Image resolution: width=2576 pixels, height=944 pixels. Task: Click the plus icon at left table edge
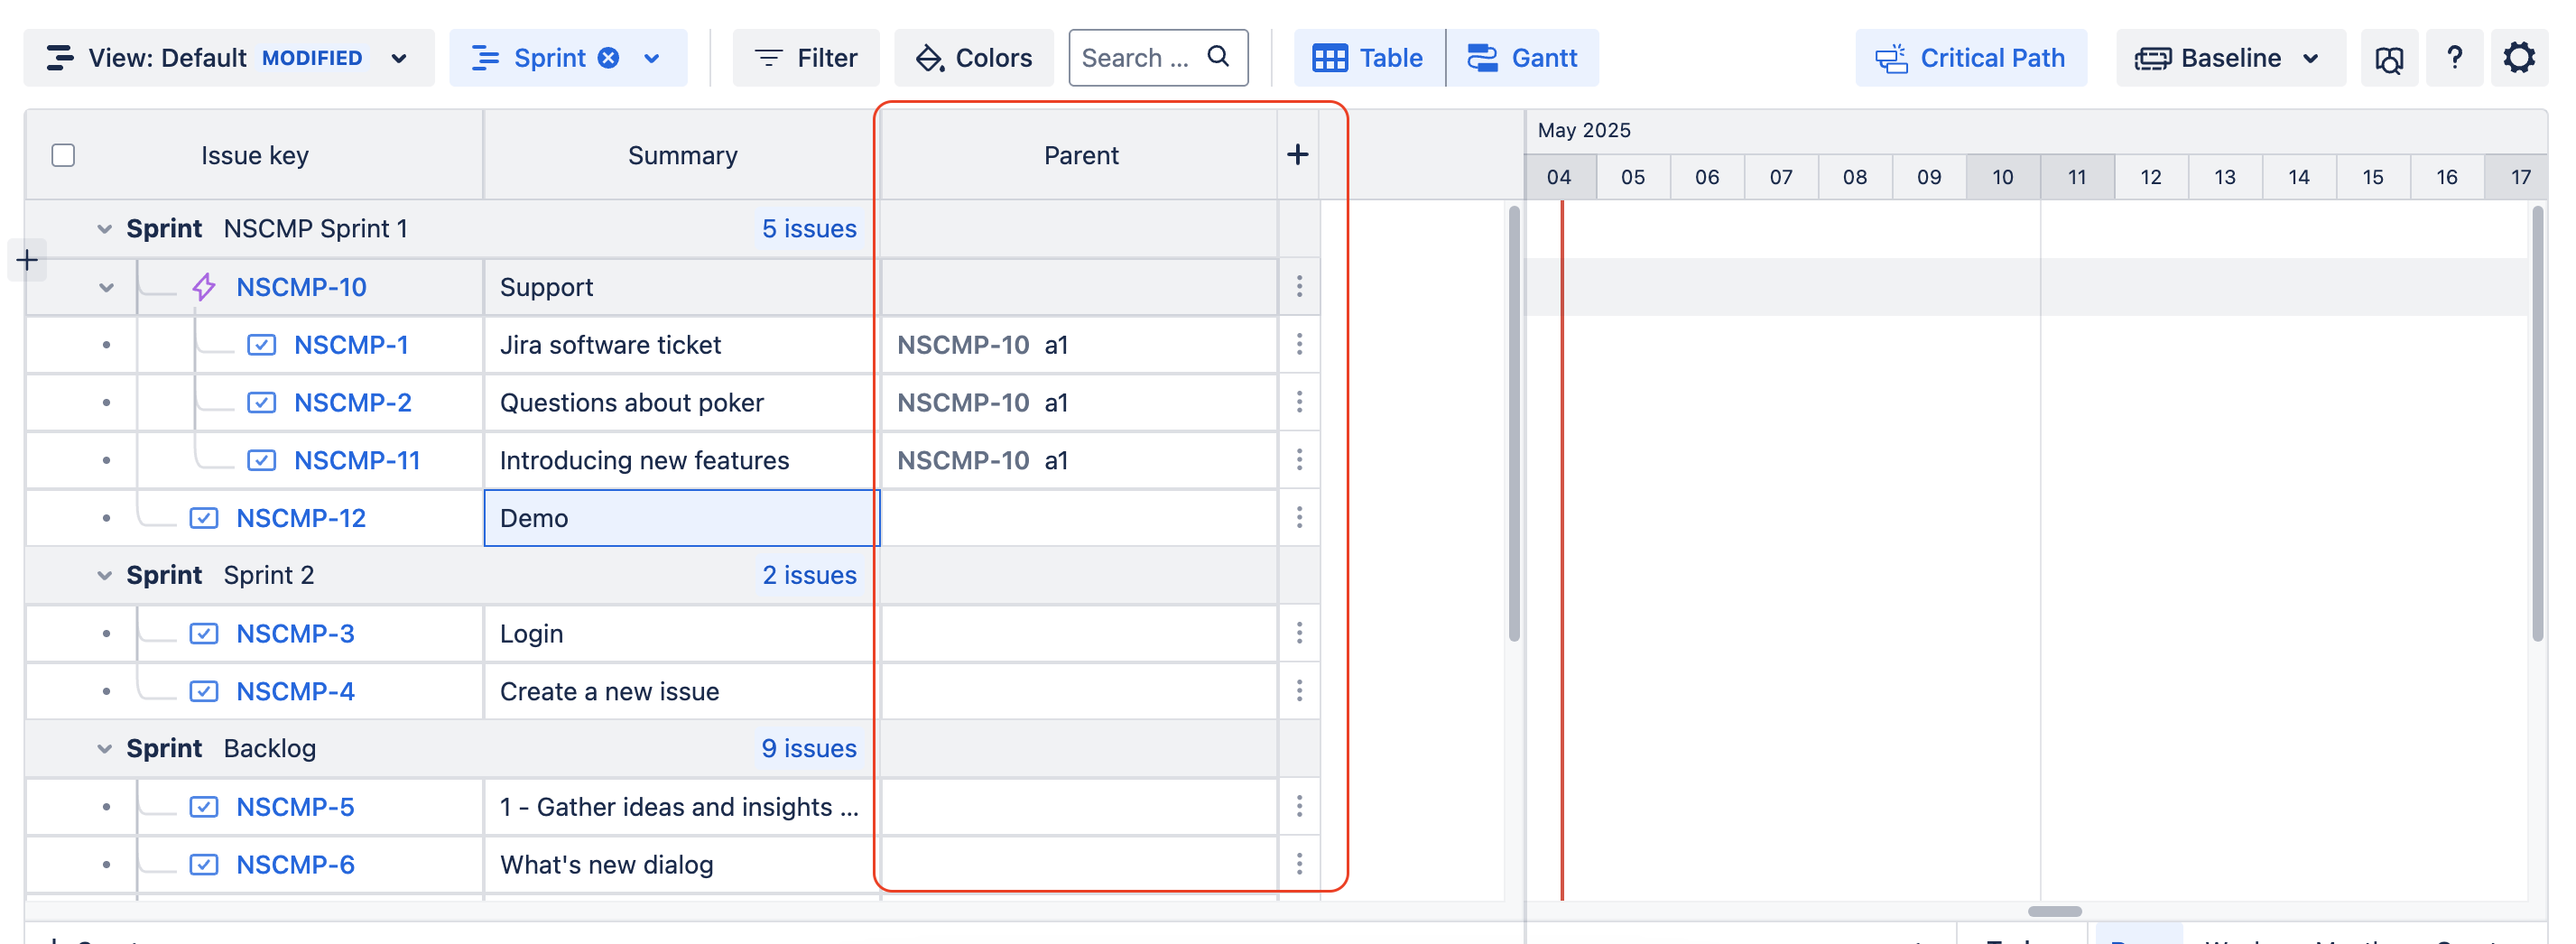click(x=27, y=261)
